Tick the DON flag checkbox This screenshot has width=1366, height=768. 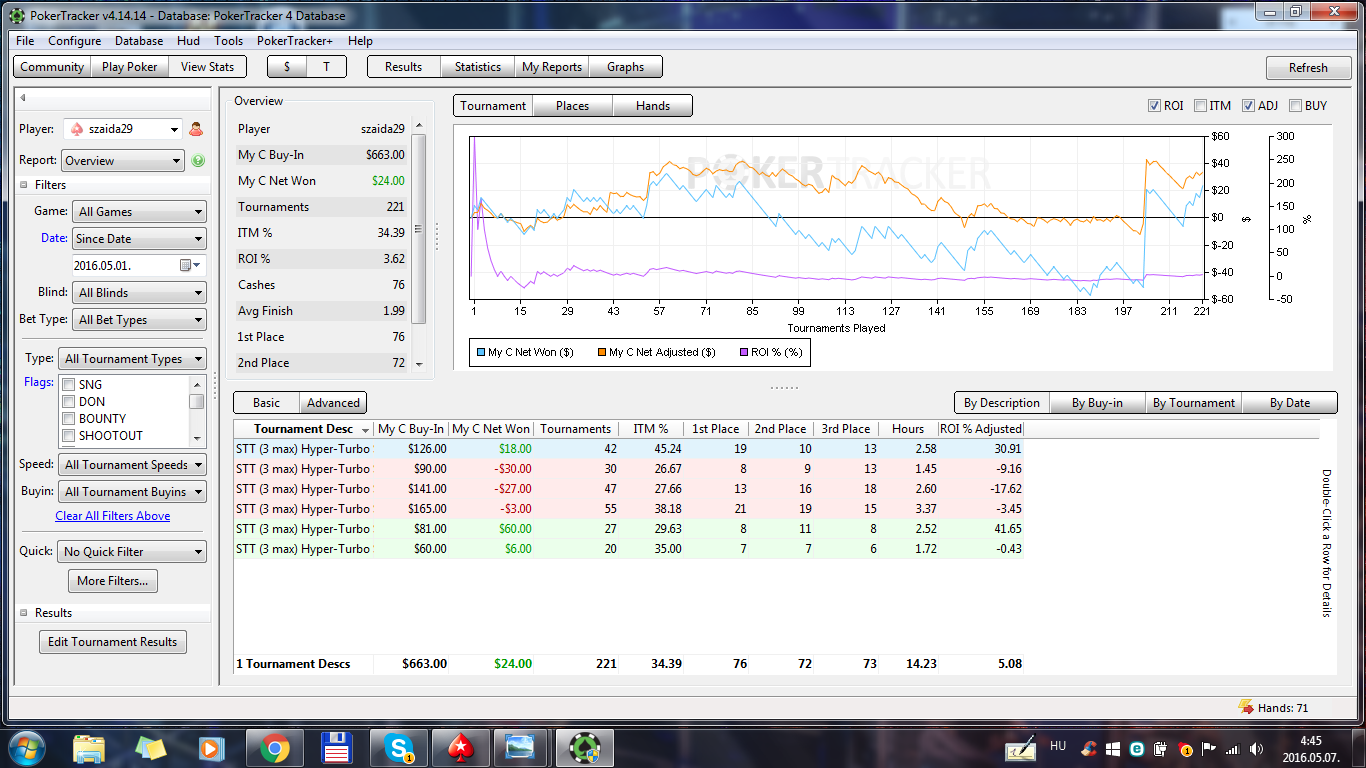pos(68,402)
